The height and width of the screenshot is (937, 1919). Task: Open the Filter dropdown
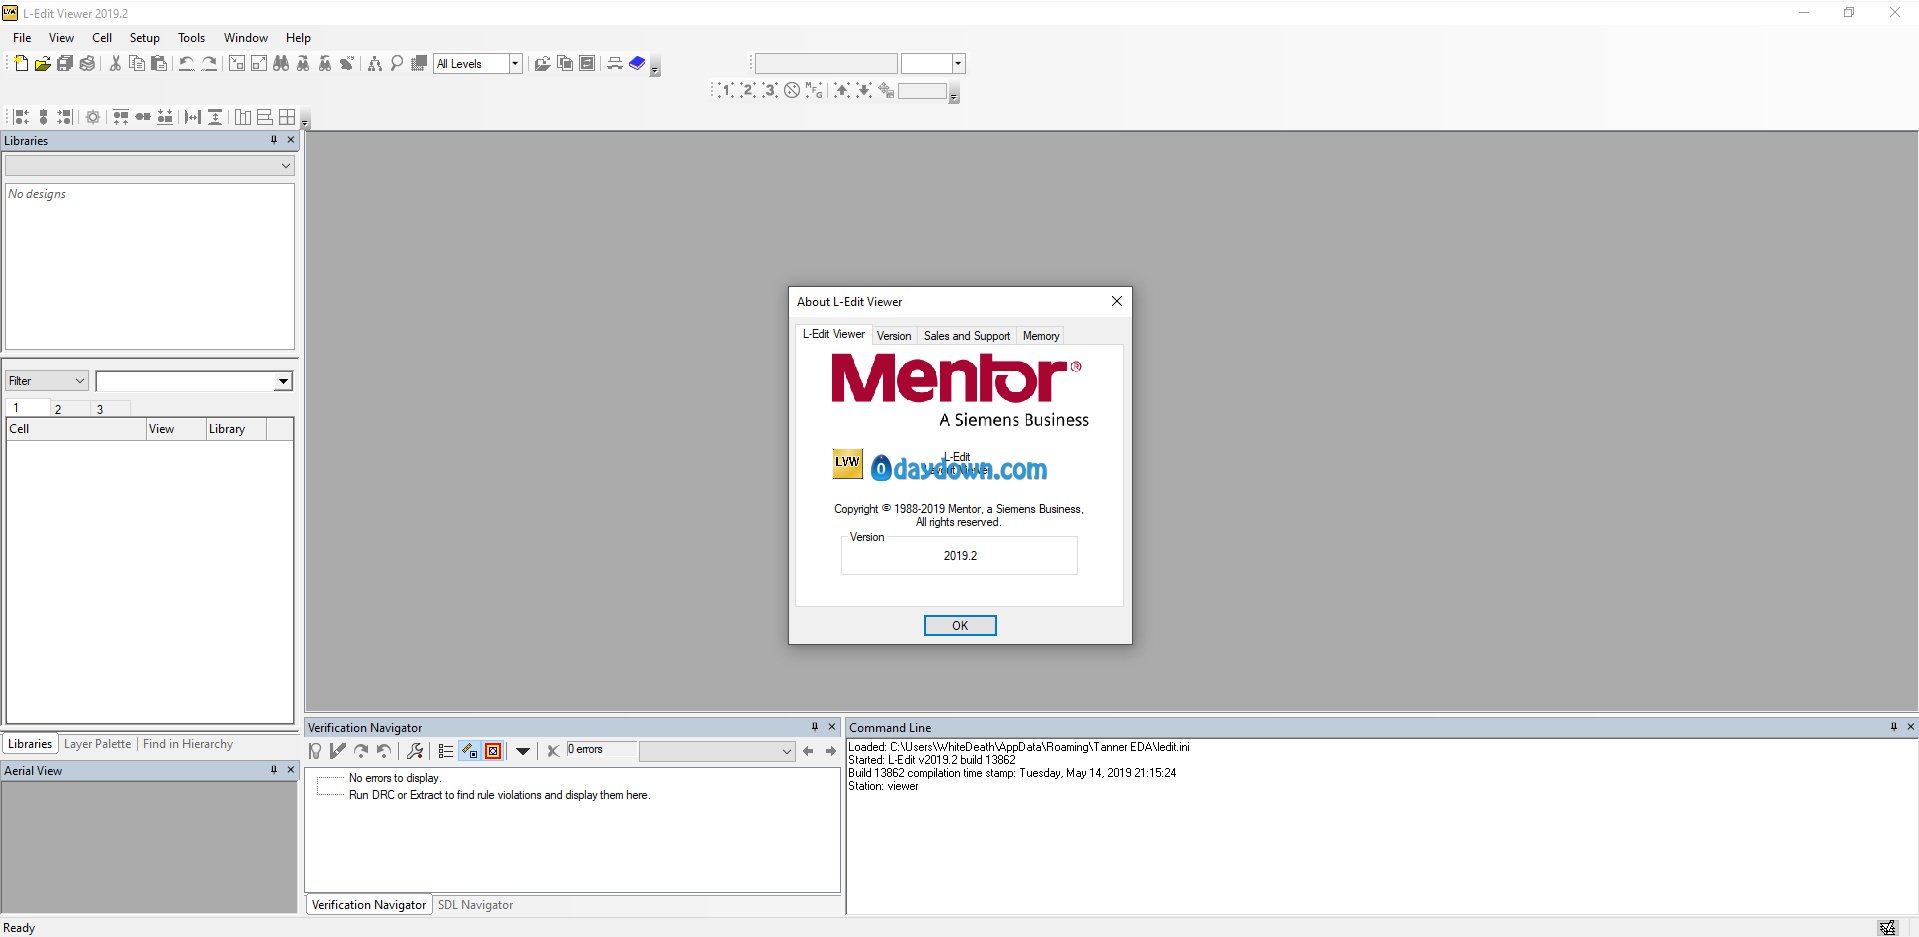[47, 381]
